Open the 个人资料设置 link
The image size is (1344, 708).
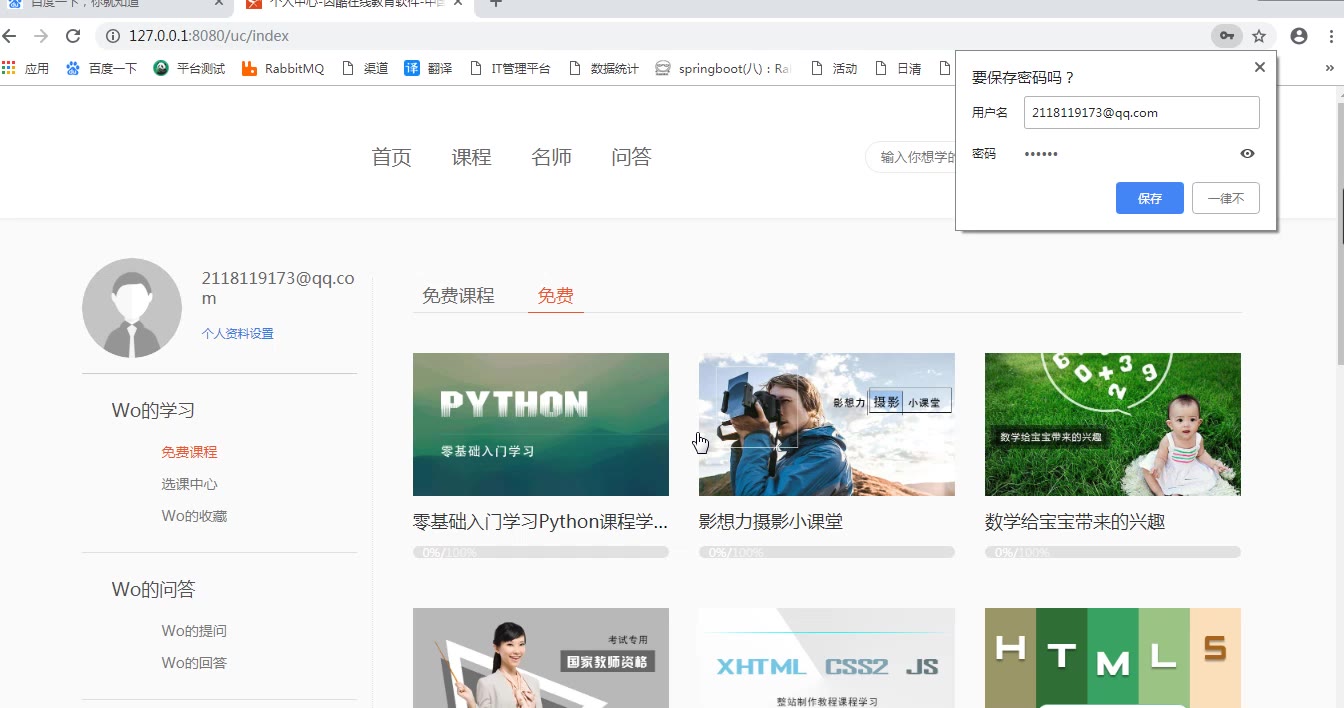[237, 334]
